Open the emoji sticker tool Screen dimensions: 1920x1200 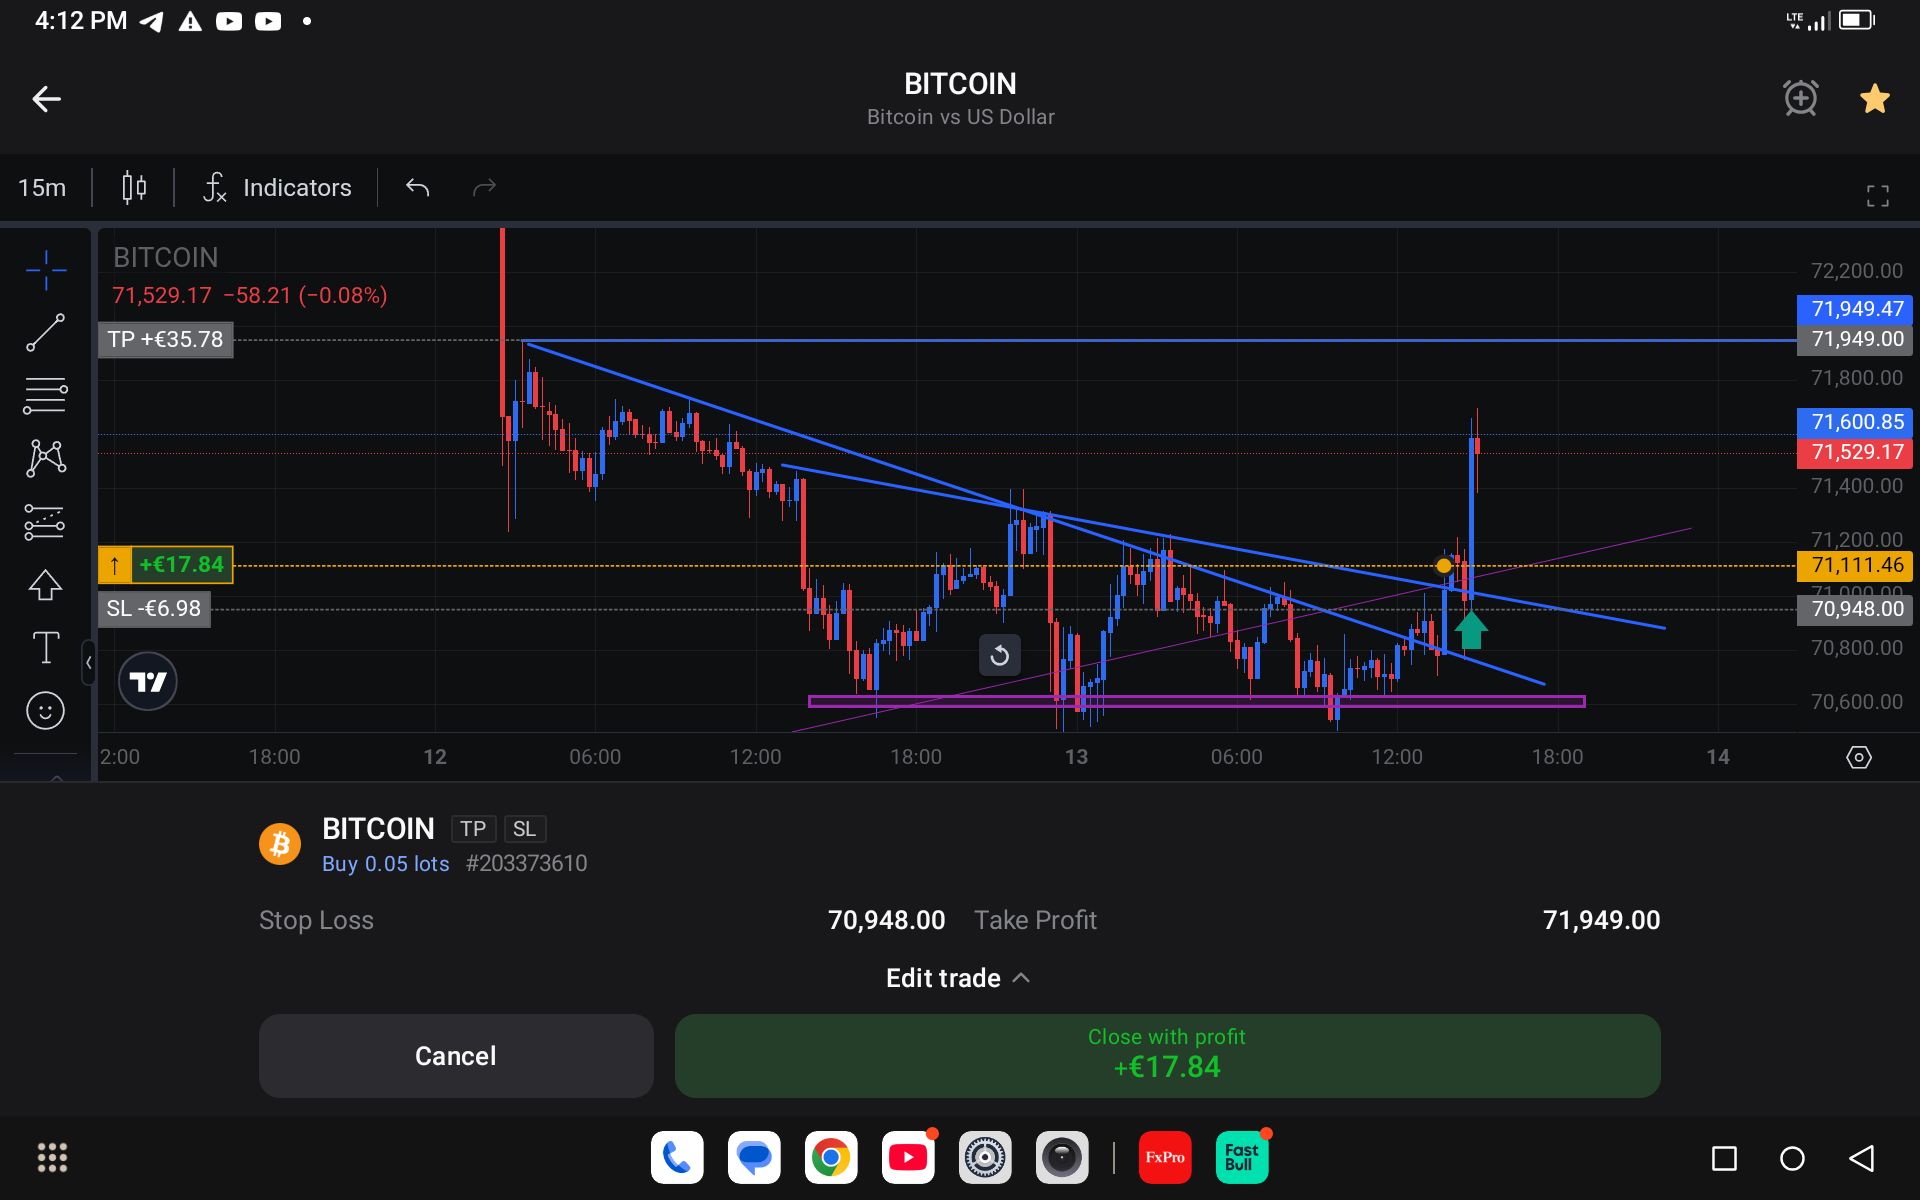[45, 711]
